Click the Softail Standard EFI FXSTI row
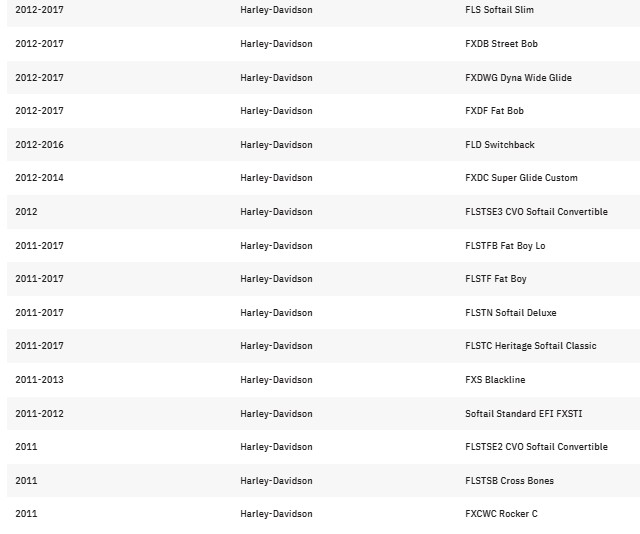The image size is (640, 534). 323,414
